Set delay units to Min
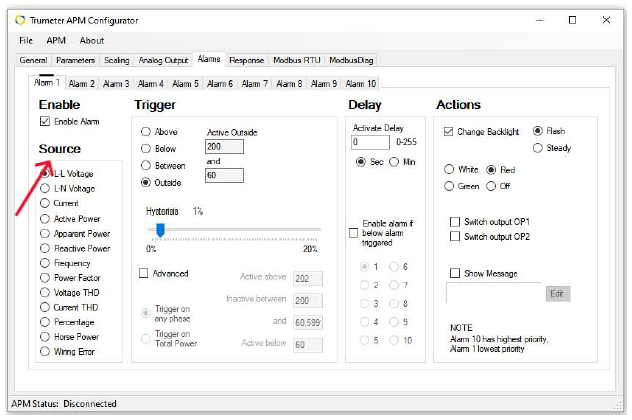This screenshot has height=420, width=632. 394,162
